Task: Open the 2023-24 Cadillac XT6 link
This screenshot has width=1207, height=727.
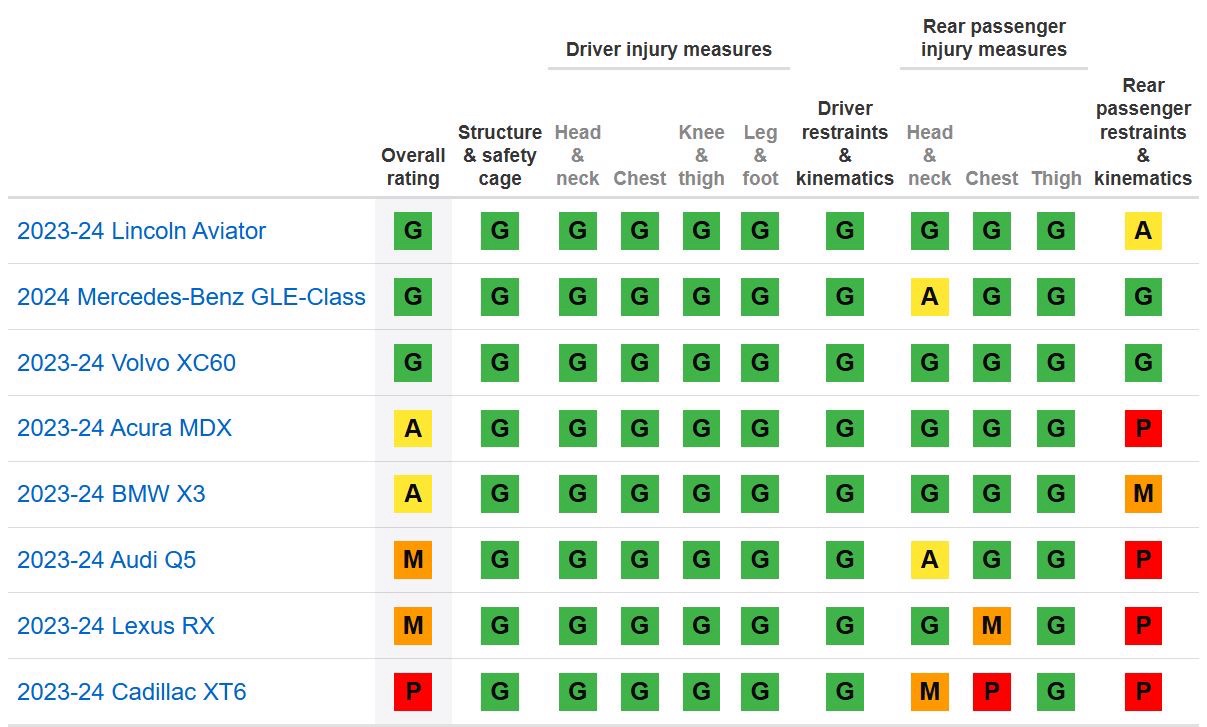Action: point(131,692)
